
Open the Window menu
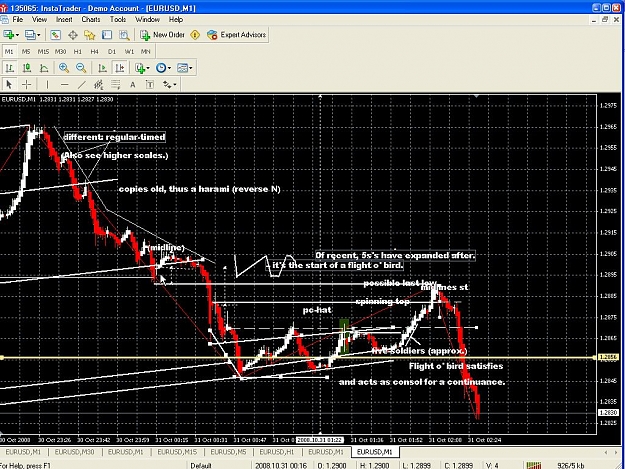point(147,20)
